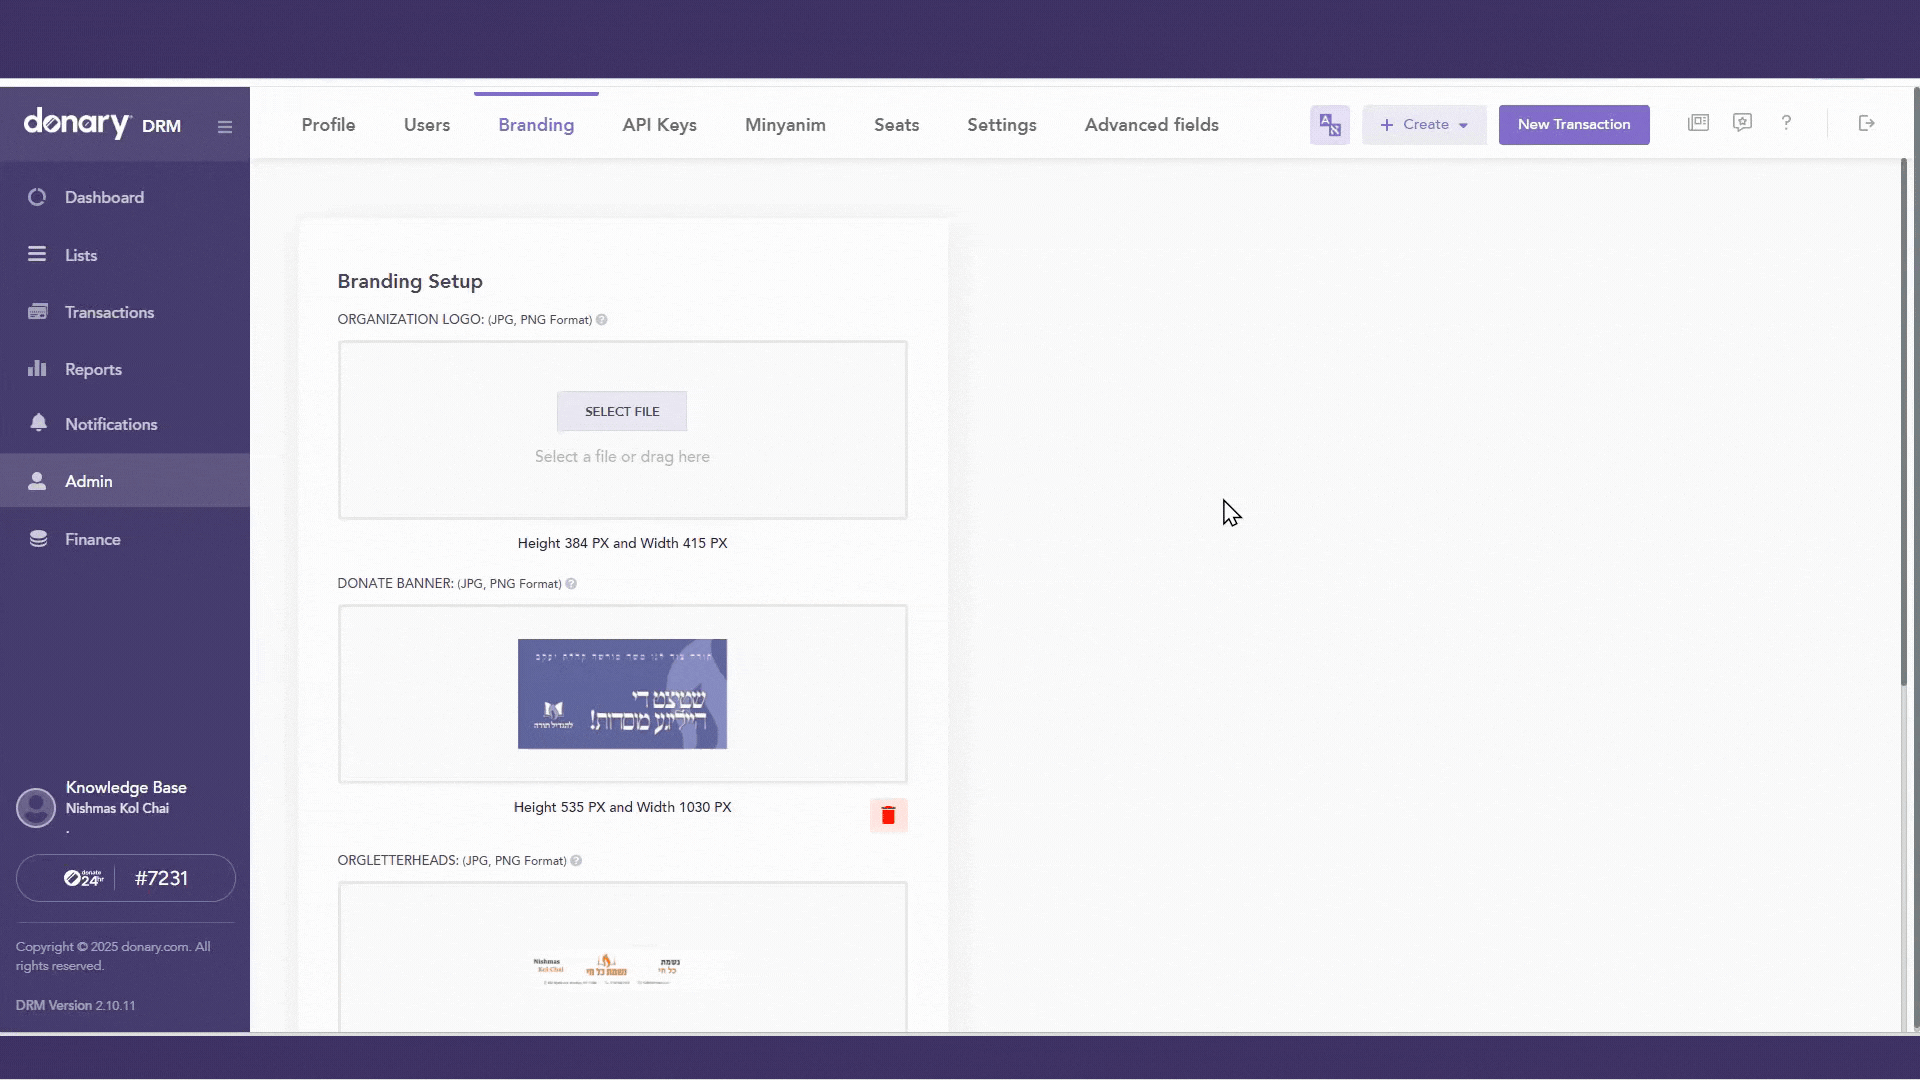Open the feedback star chat icon

(x=1742, y=123)
